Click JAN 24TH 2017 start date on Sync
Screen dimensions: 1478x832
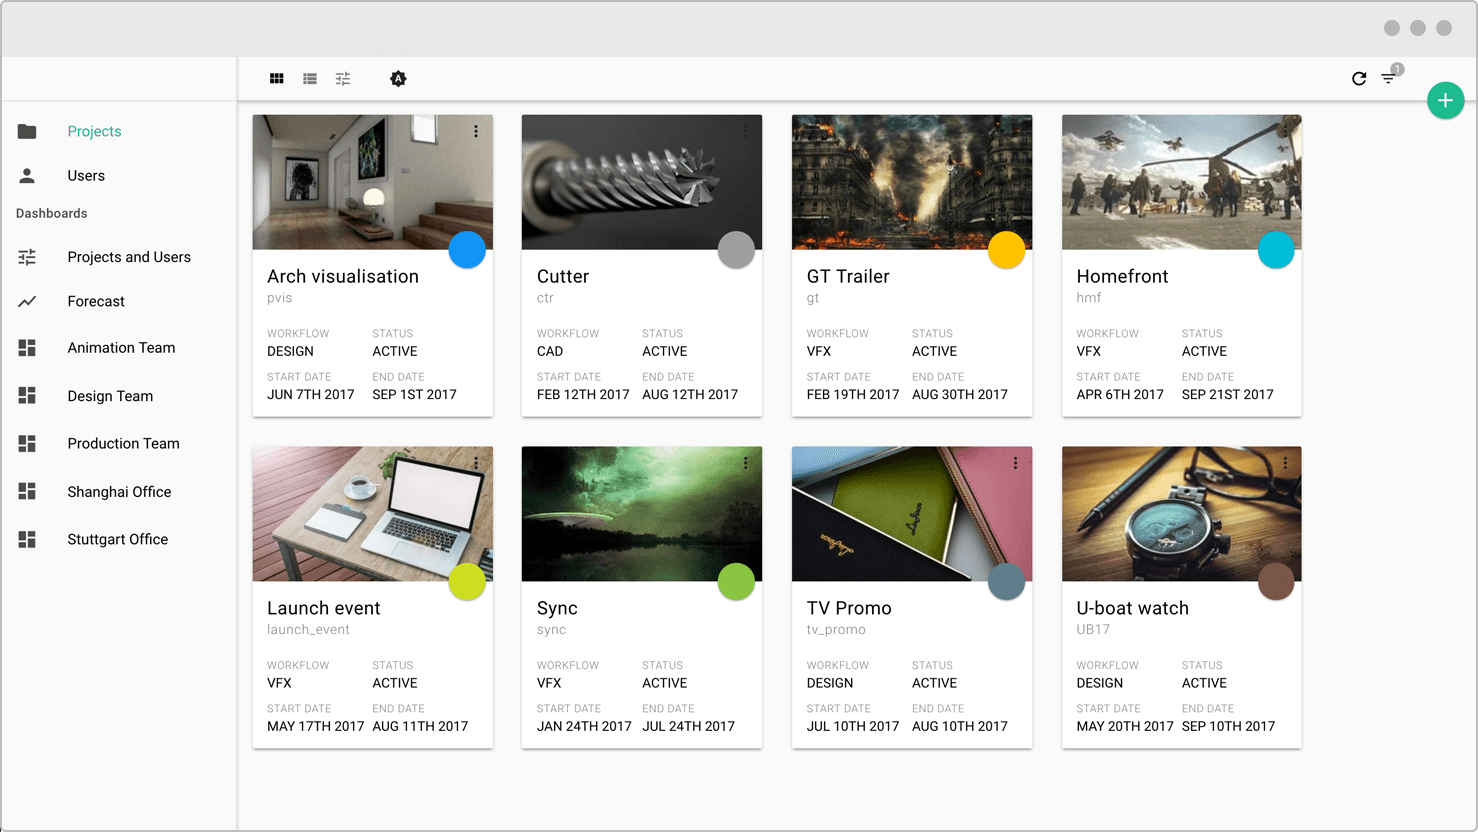click(584, 727)
